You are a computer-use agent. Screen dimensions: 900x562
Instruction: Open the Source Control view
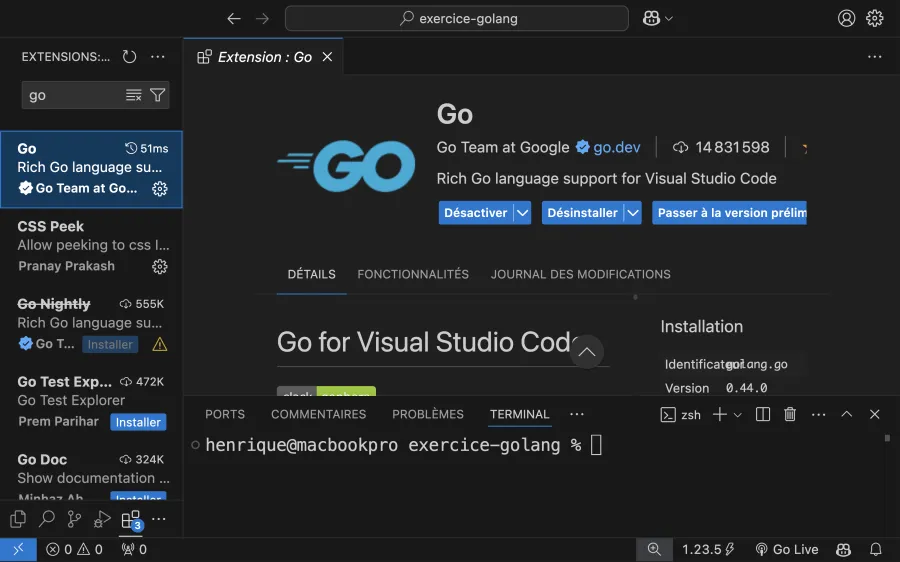tap(74, 519)
